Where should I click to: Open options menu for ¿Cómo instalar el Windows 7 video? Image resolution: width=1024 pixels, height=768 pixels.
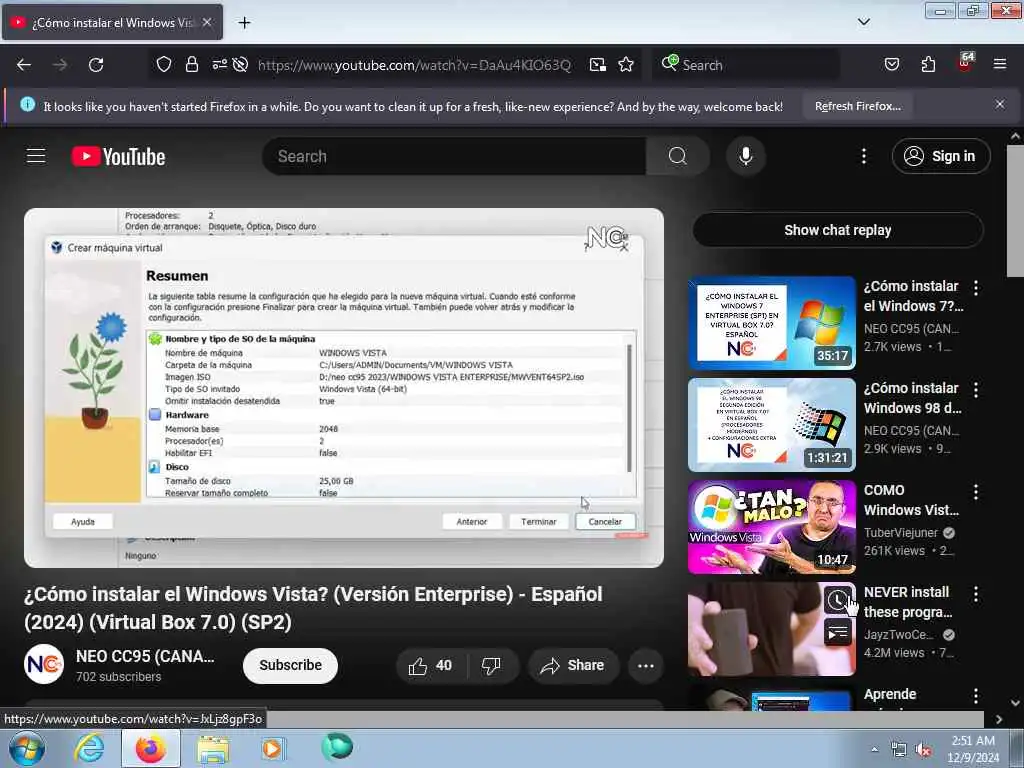[976, 287]
